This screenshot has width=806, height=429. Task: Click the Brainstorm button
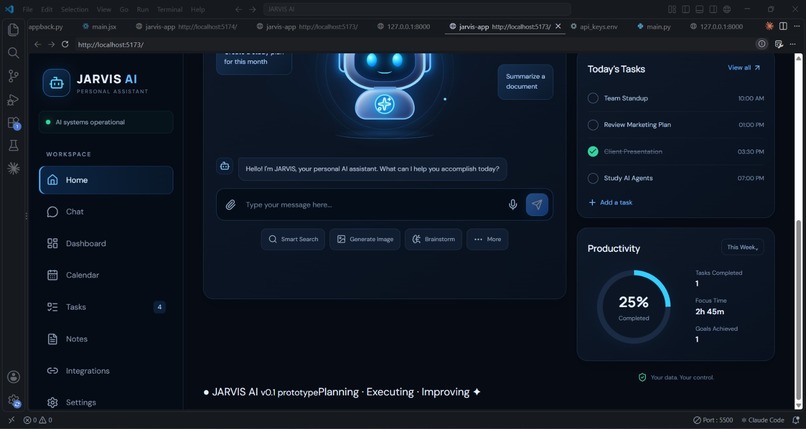[x=433, y=239]
